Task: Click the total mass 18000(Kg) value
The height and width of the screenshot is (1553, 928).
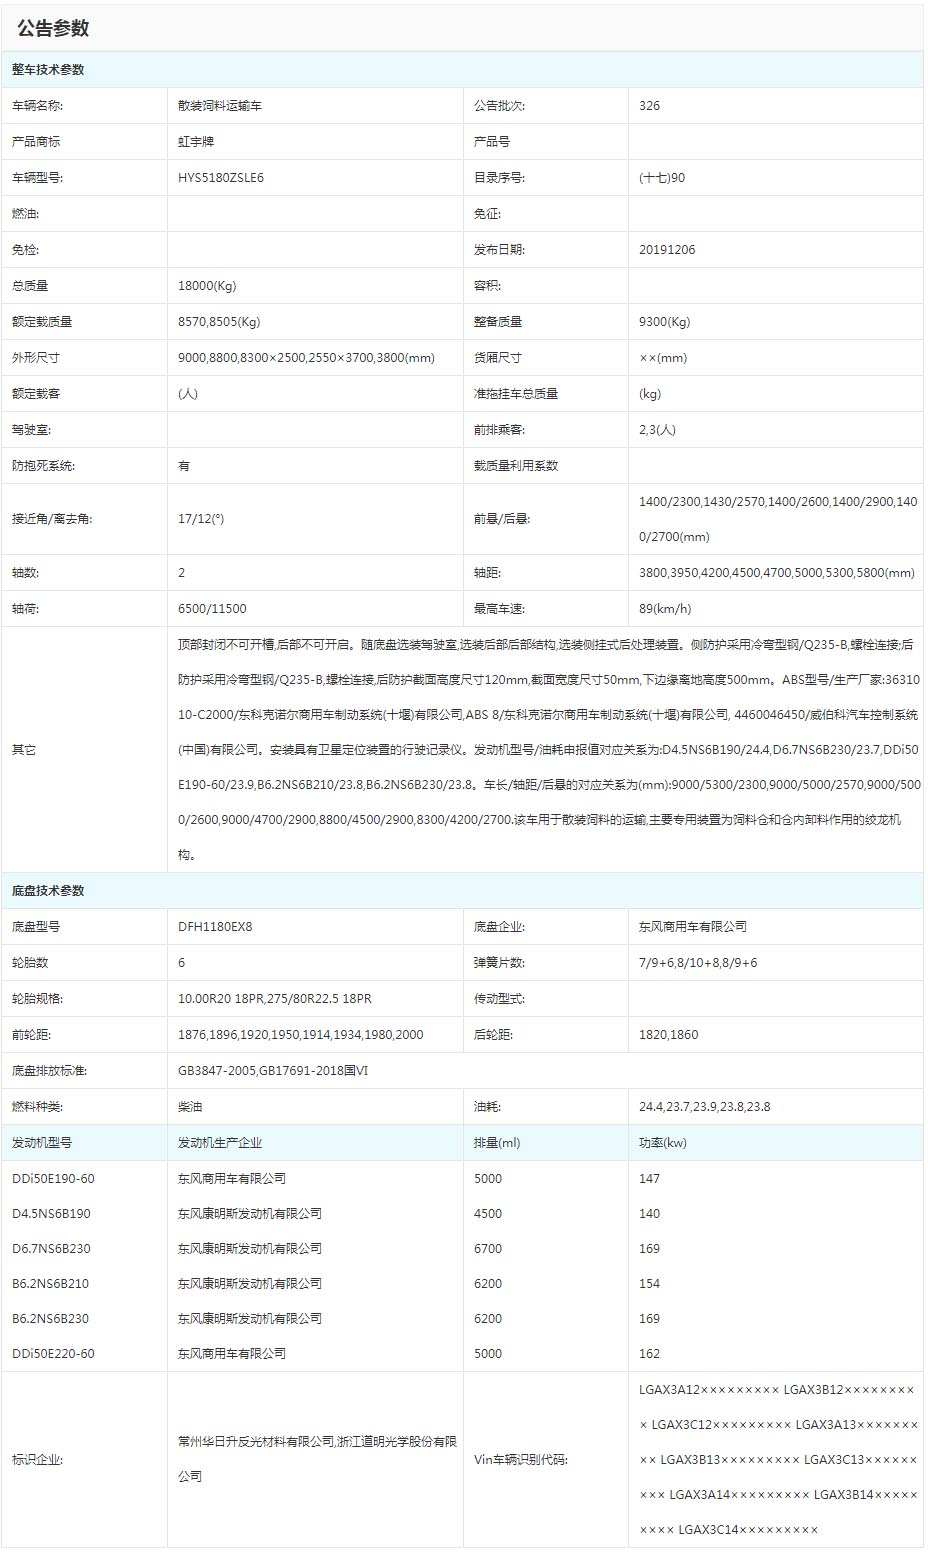Action: pyautogui.click(x=207, y=286)
